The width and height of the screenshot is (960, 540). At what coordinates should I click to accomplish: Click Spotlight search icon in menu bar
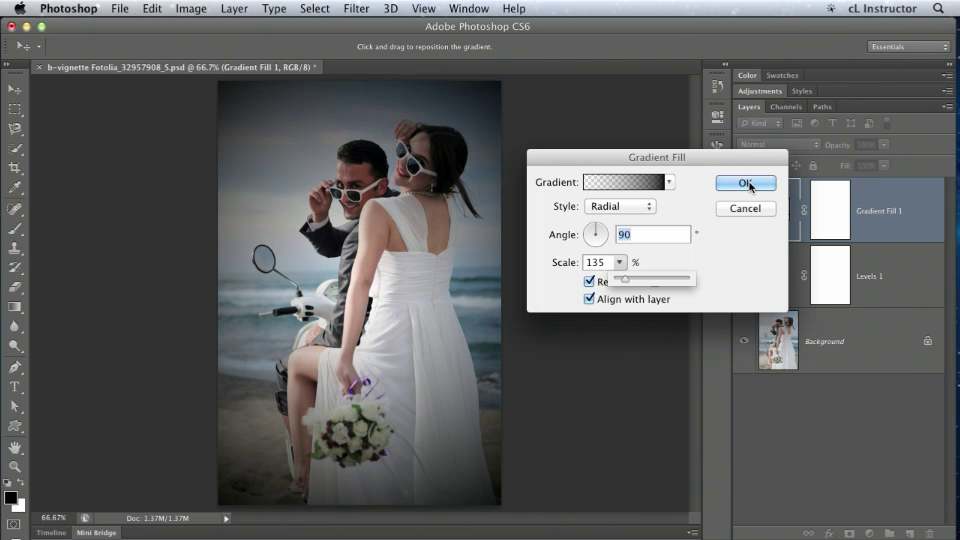pyautogui.click(x=938, y=9)
